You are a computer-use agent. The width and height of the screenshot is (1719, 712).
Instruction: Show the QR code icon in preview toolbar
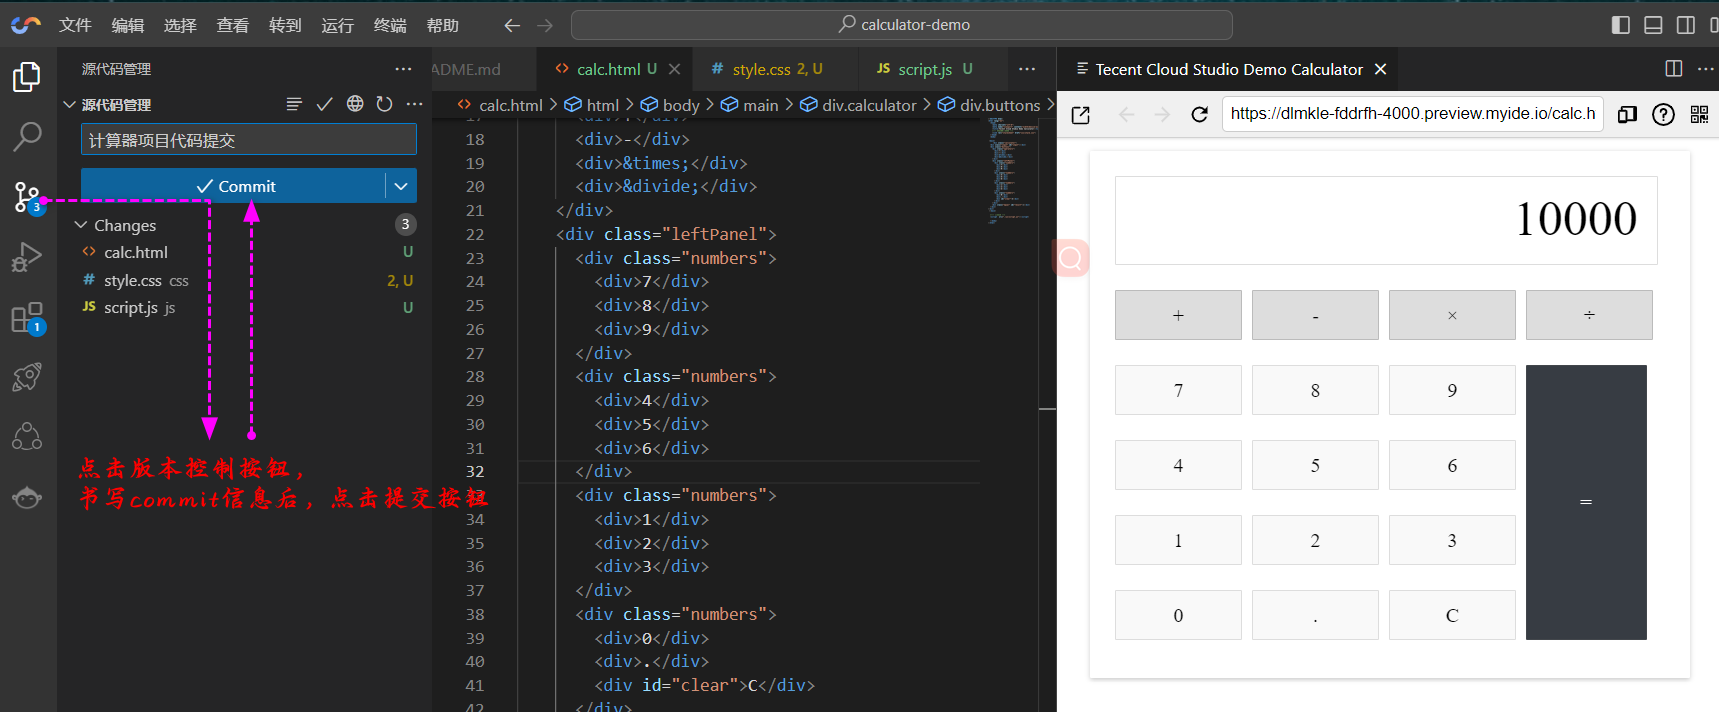(x=1699, y=114)
